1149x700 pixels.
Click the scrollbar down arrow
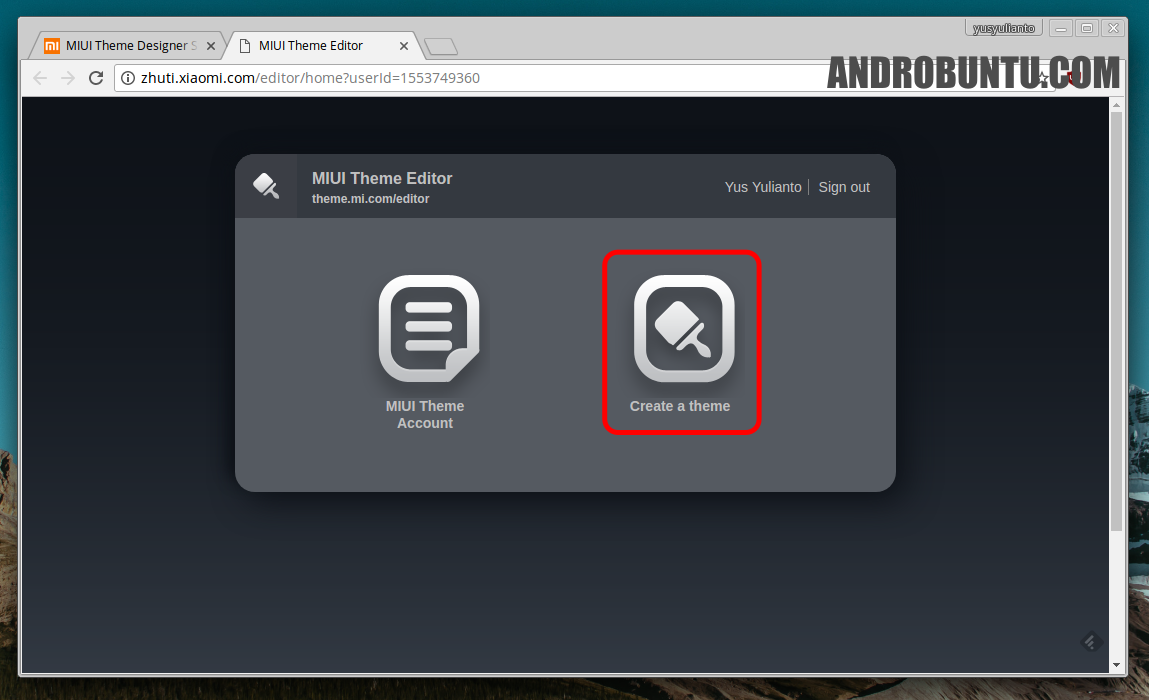(1116, 664)
